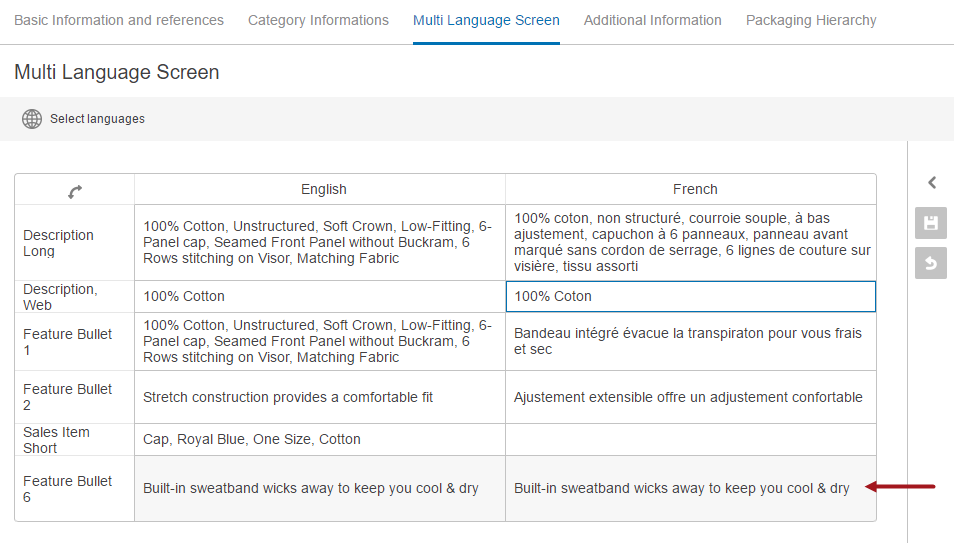Edit the French Description Web field

[x=691, y=296]
